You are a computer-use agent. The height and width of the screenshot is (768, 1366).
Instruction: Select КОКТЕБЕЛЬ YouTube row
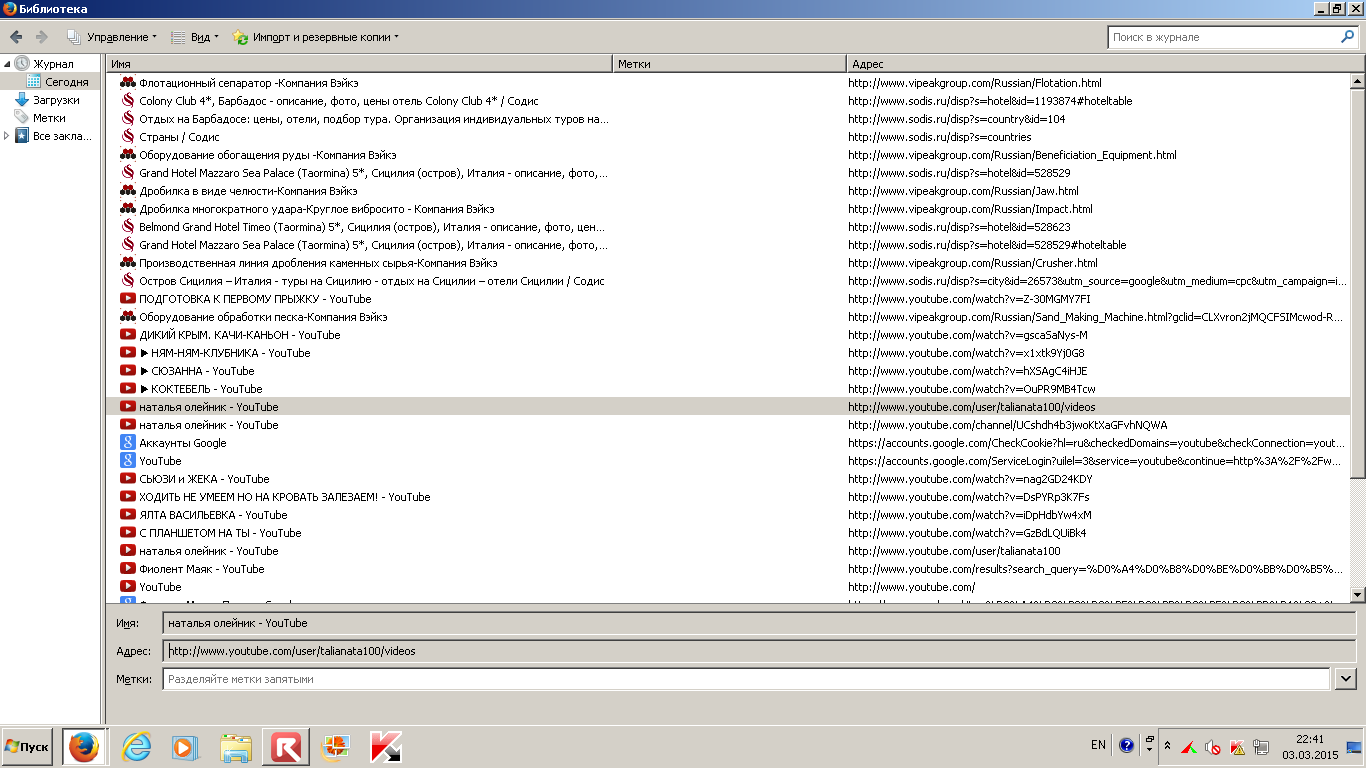(x=727, y=389)
